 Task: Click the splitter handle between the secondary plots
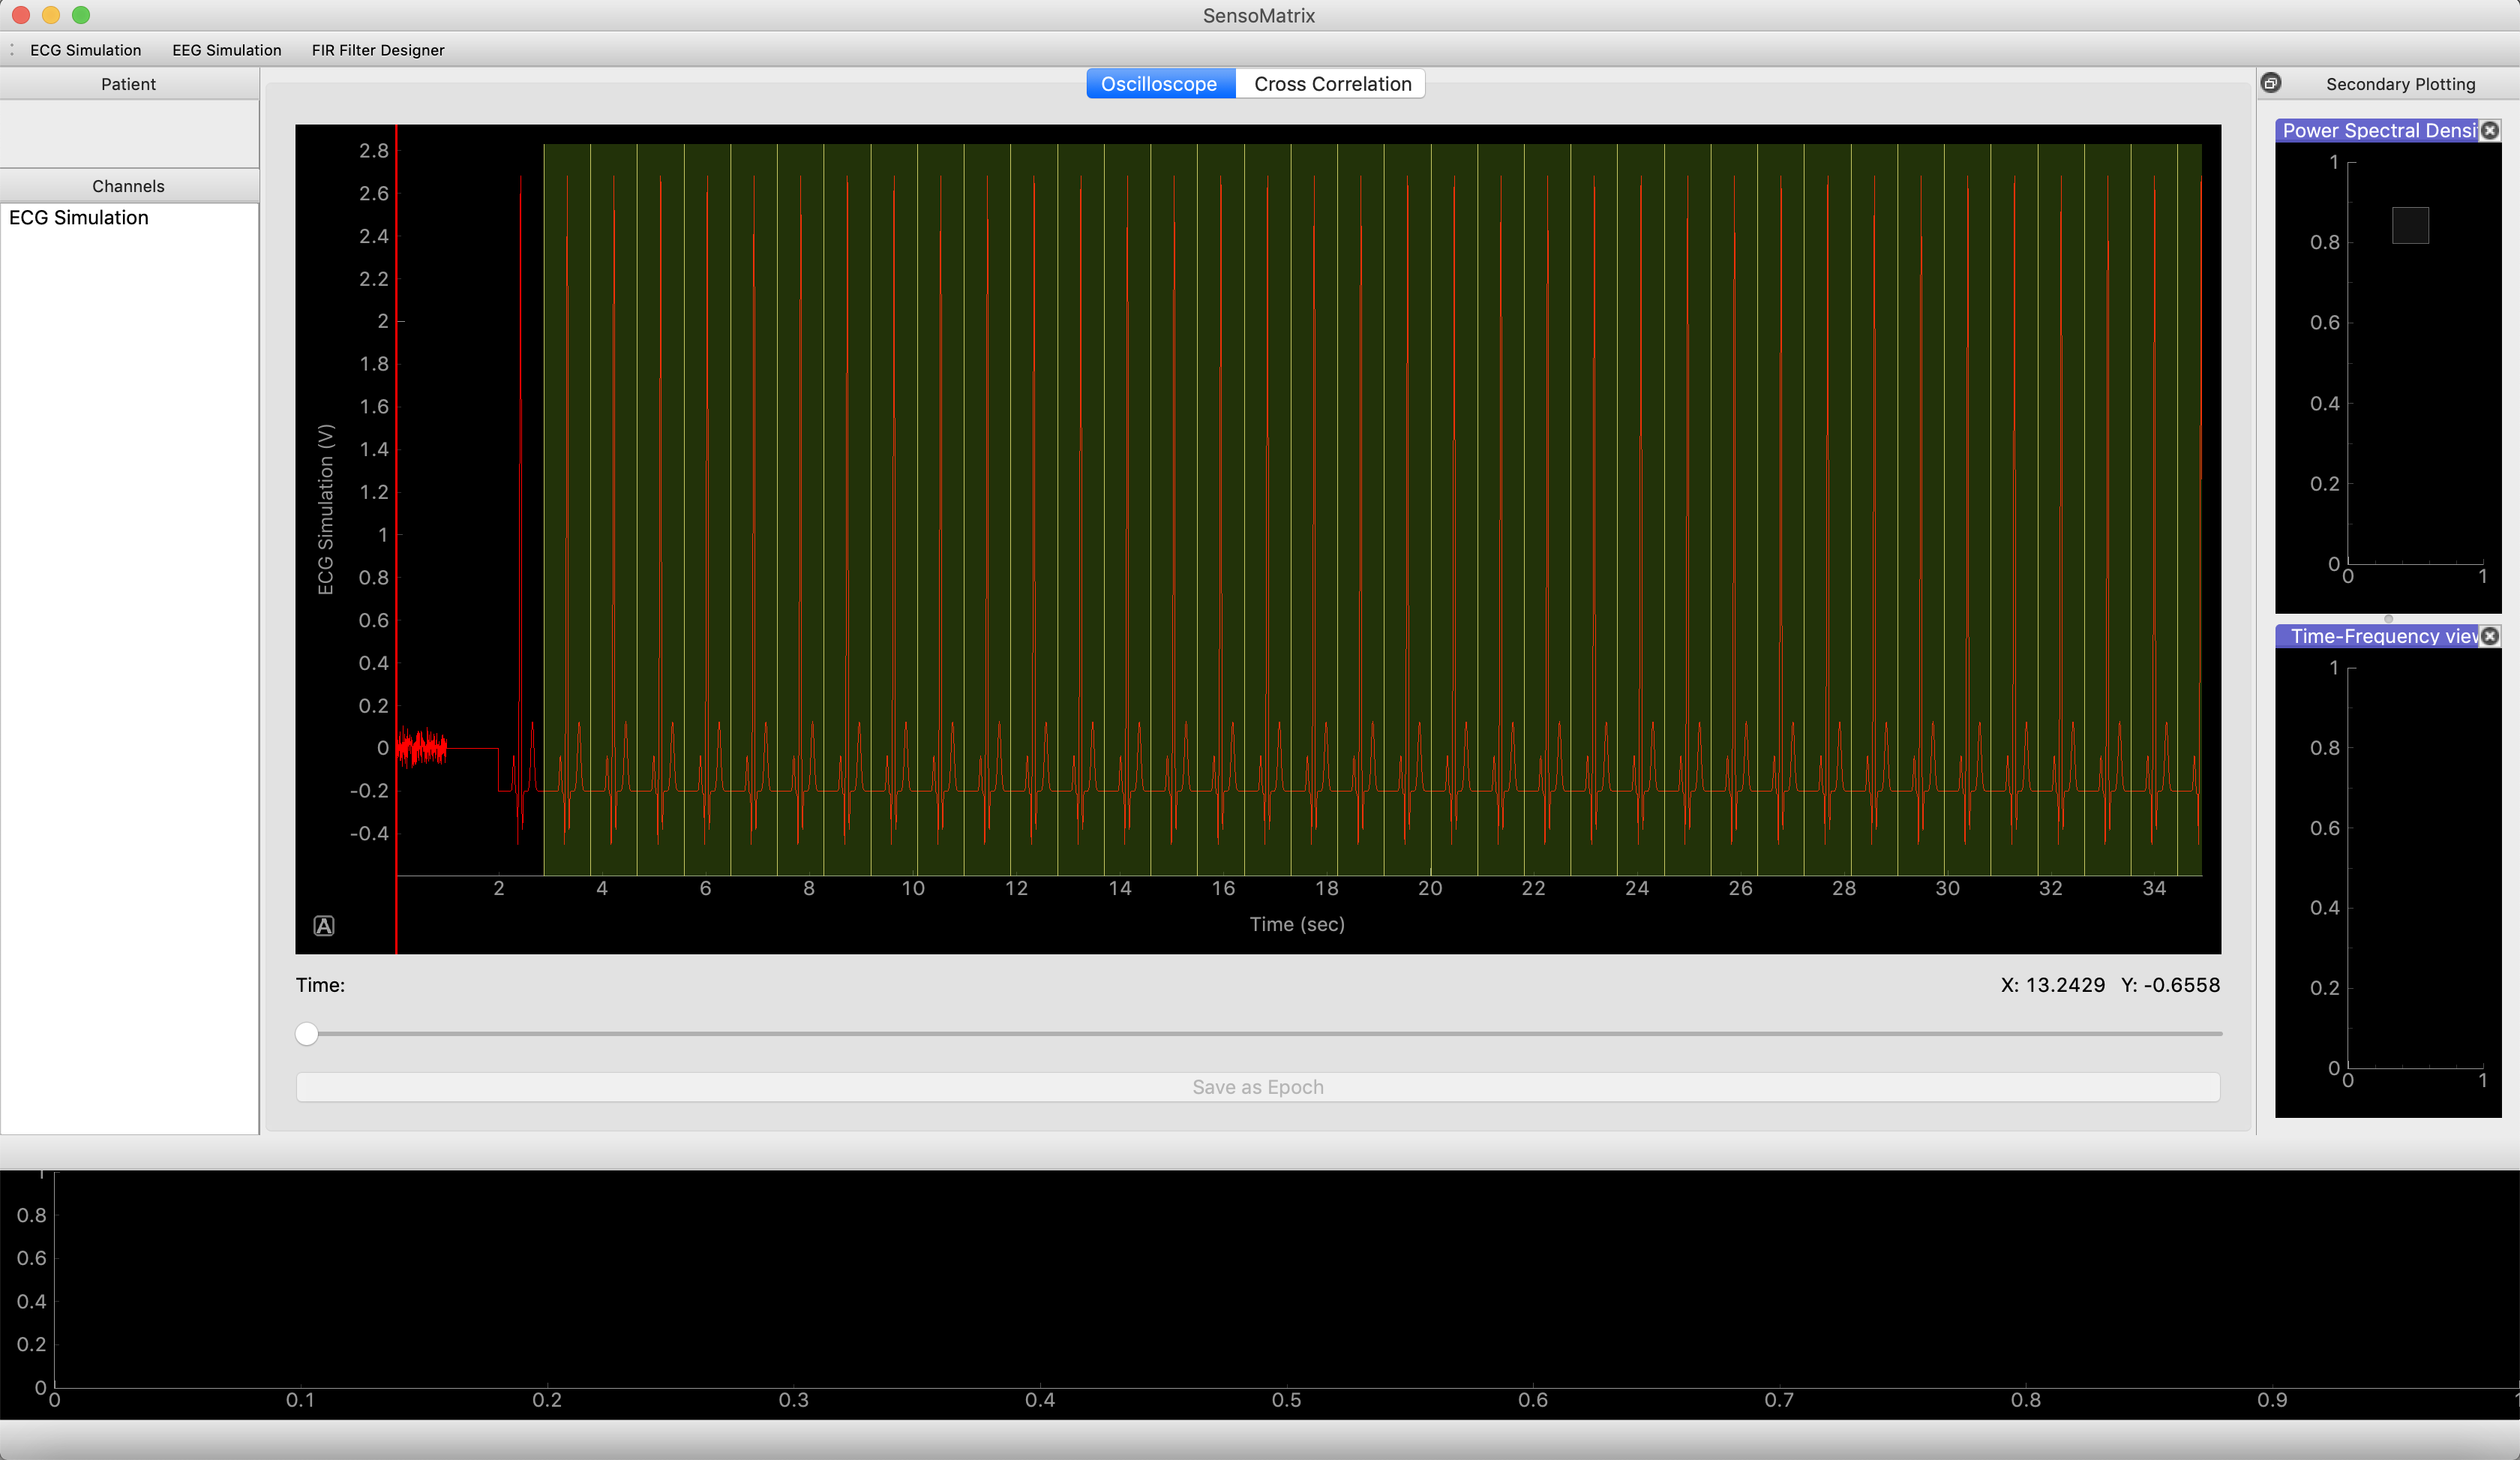(x=2388, y=619)
